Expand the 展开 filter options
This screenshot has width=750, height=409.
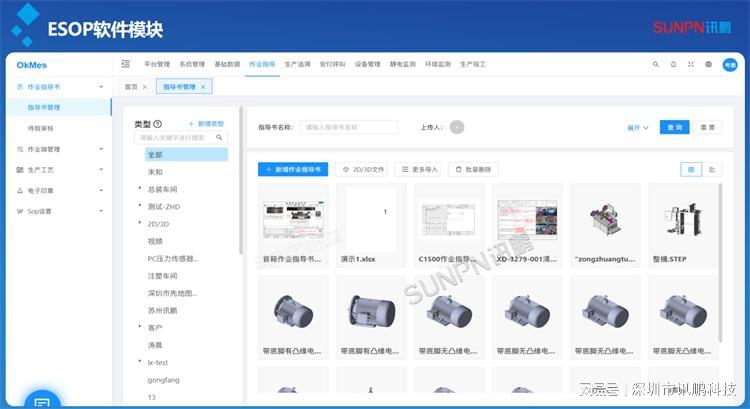[x=638, y=128]
